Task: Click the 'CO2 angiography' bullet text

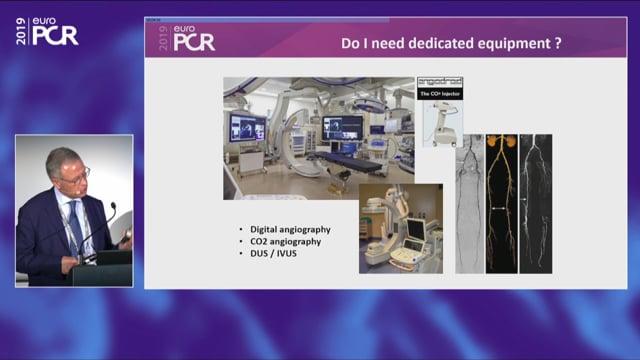Action: (x=285, y=242)
